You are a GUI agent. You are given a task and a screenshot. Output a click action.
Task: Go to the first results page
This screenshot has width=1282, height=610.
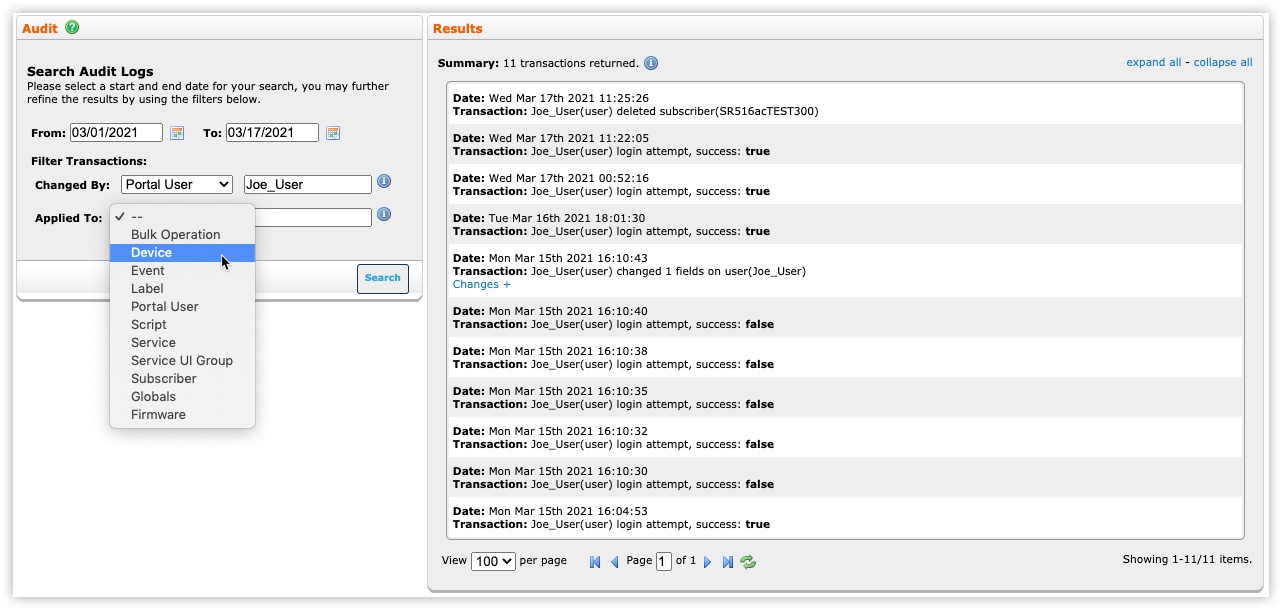click(x=595, y=562)
